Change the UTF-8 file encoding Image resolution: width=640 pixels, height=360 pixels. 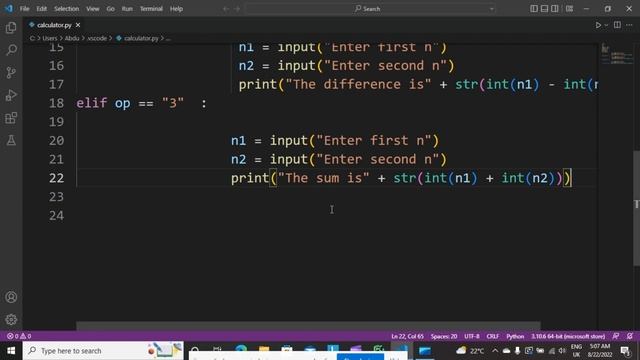point(472,336)
